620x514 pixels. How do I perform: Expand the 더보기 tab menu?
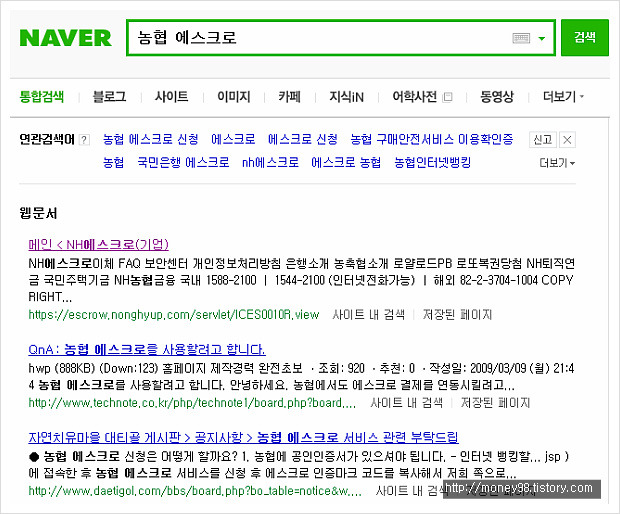563,97
